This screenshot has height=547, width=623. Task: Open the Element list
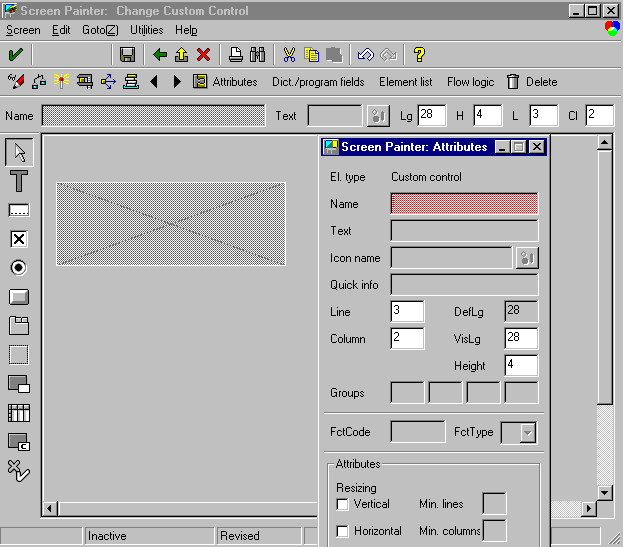(x=405, y=82)
